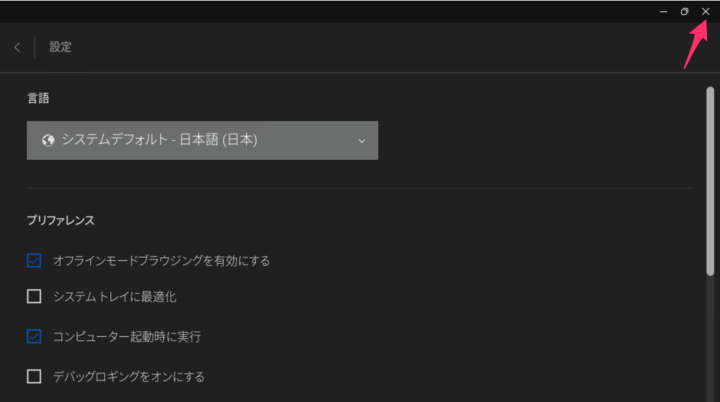Click the scrollbar track below the thumb

coord(710,340)
